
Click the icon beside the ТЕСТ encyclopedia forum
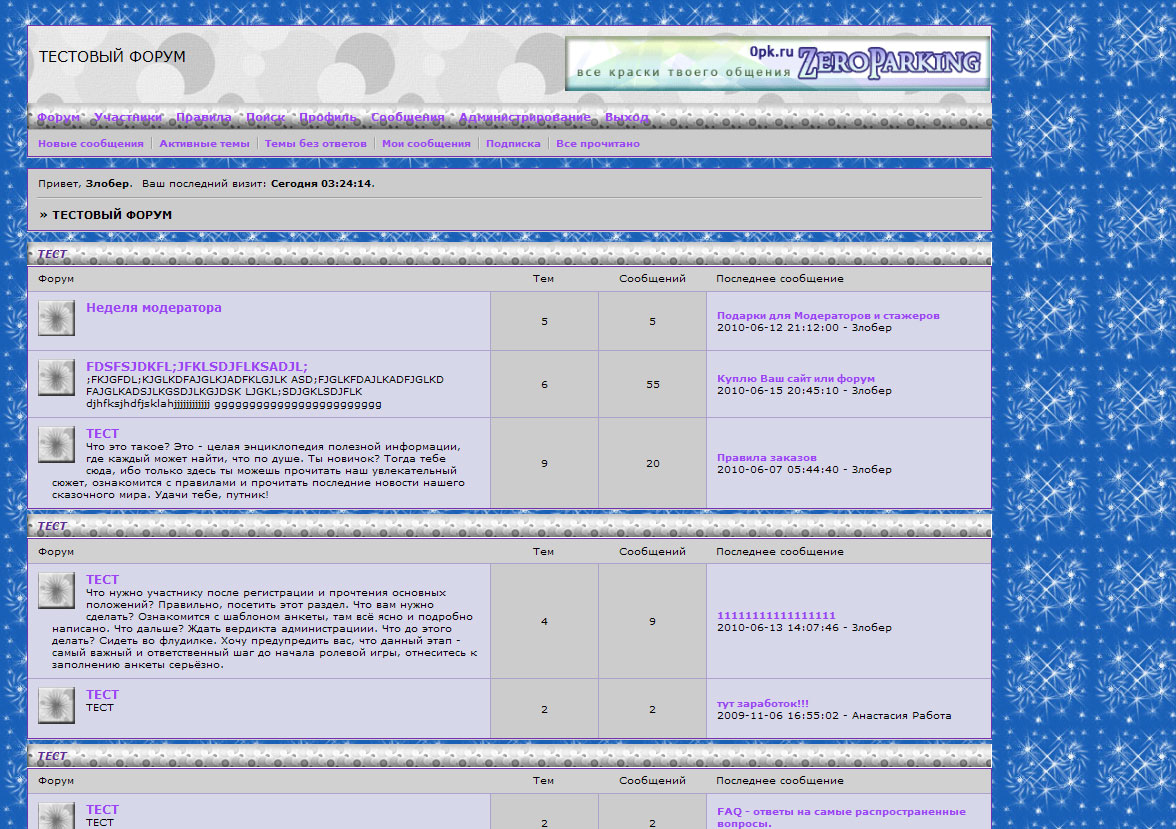(56, 444)
